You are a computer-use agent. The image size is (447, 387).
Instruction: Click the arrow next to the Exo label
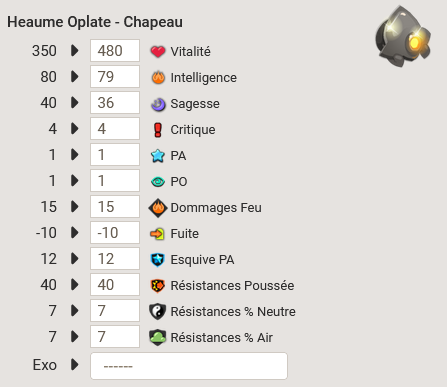(x=75, y=365)
